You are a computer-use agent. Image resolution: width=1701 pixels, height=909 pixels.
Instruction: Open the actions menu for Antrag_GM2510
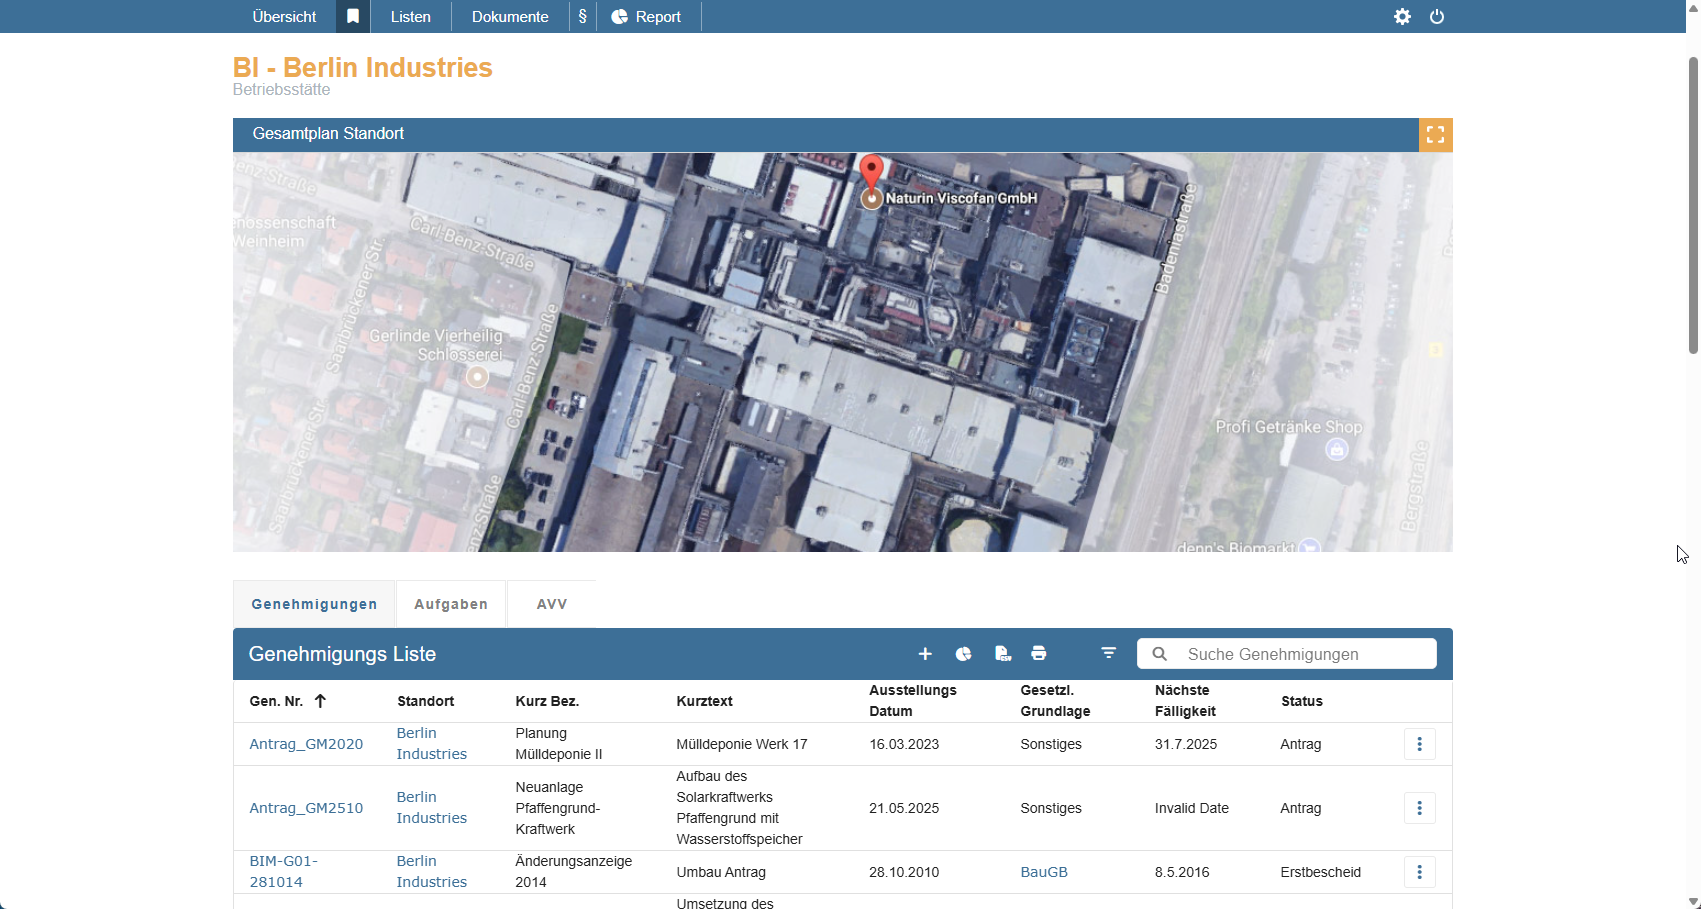[x=1419, y=808]
